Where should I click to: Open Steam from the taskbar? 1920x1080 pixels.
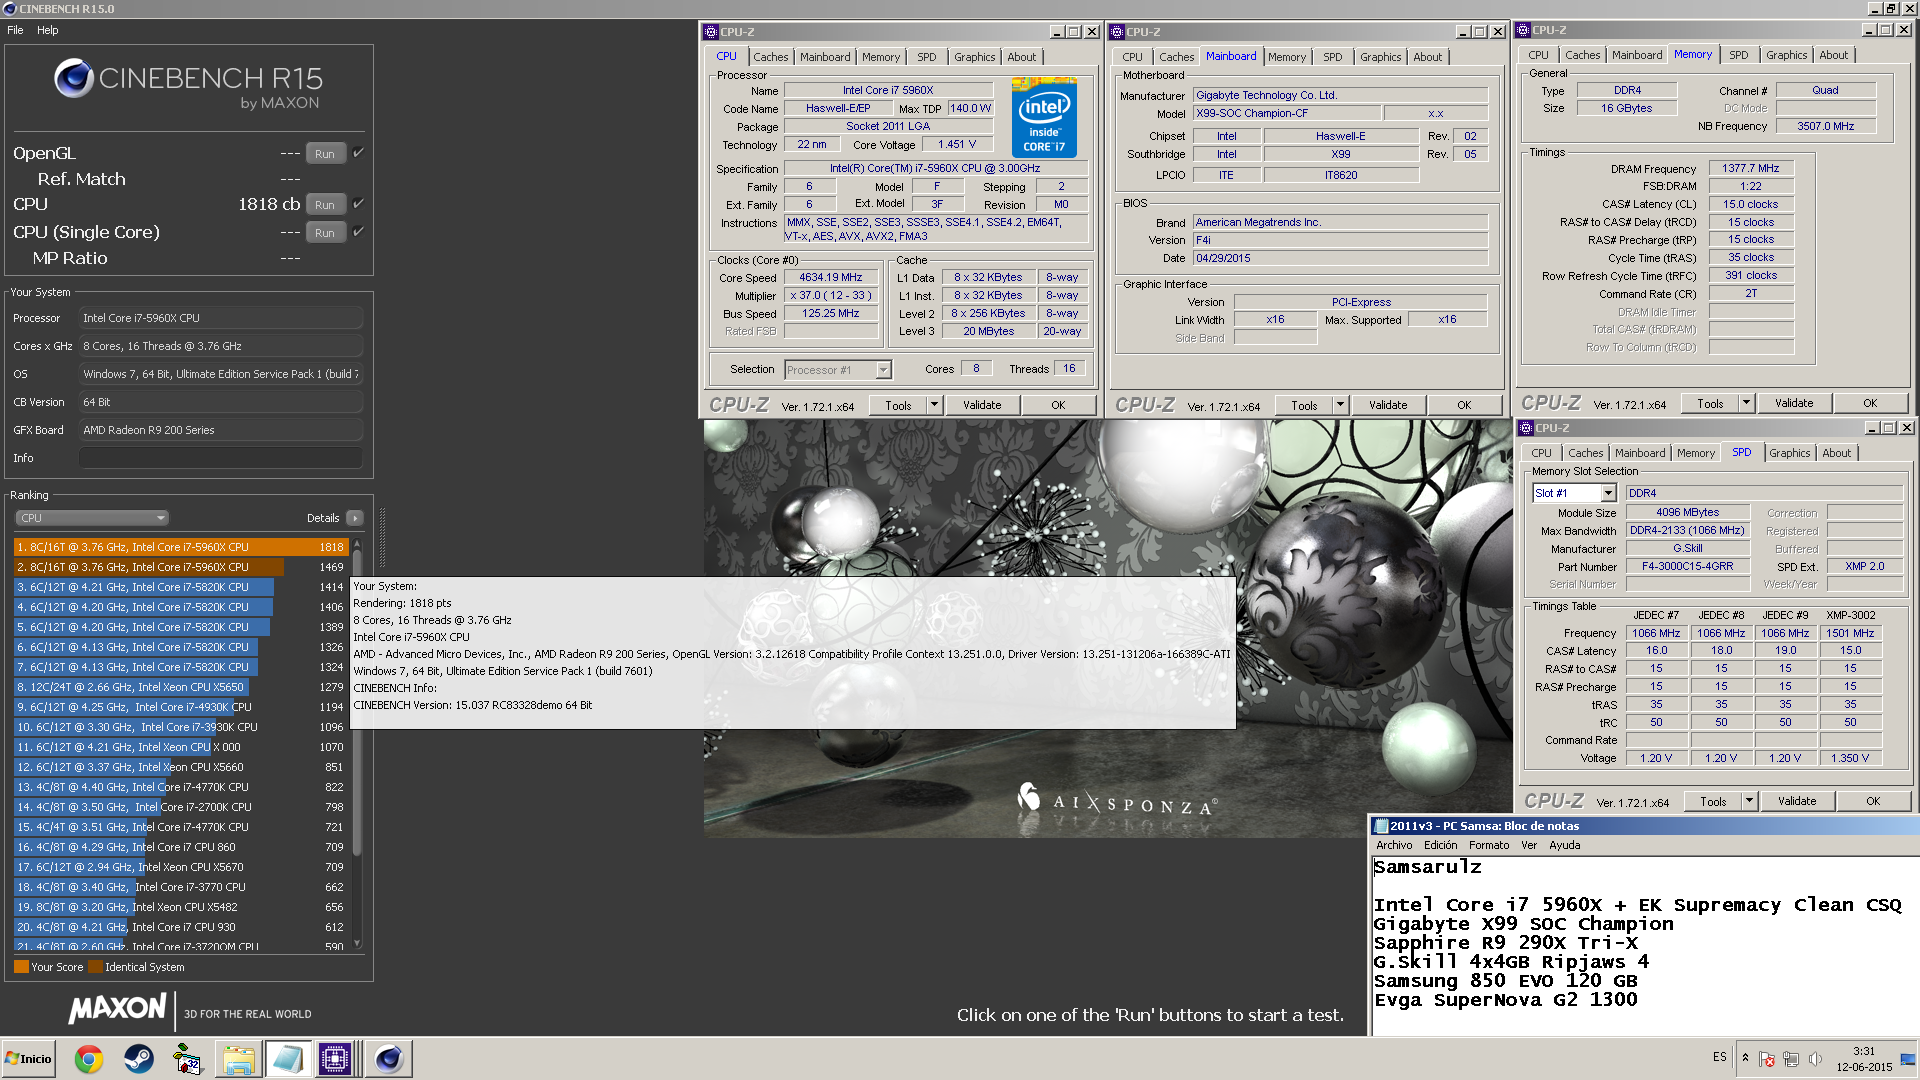click(139, 1059)
